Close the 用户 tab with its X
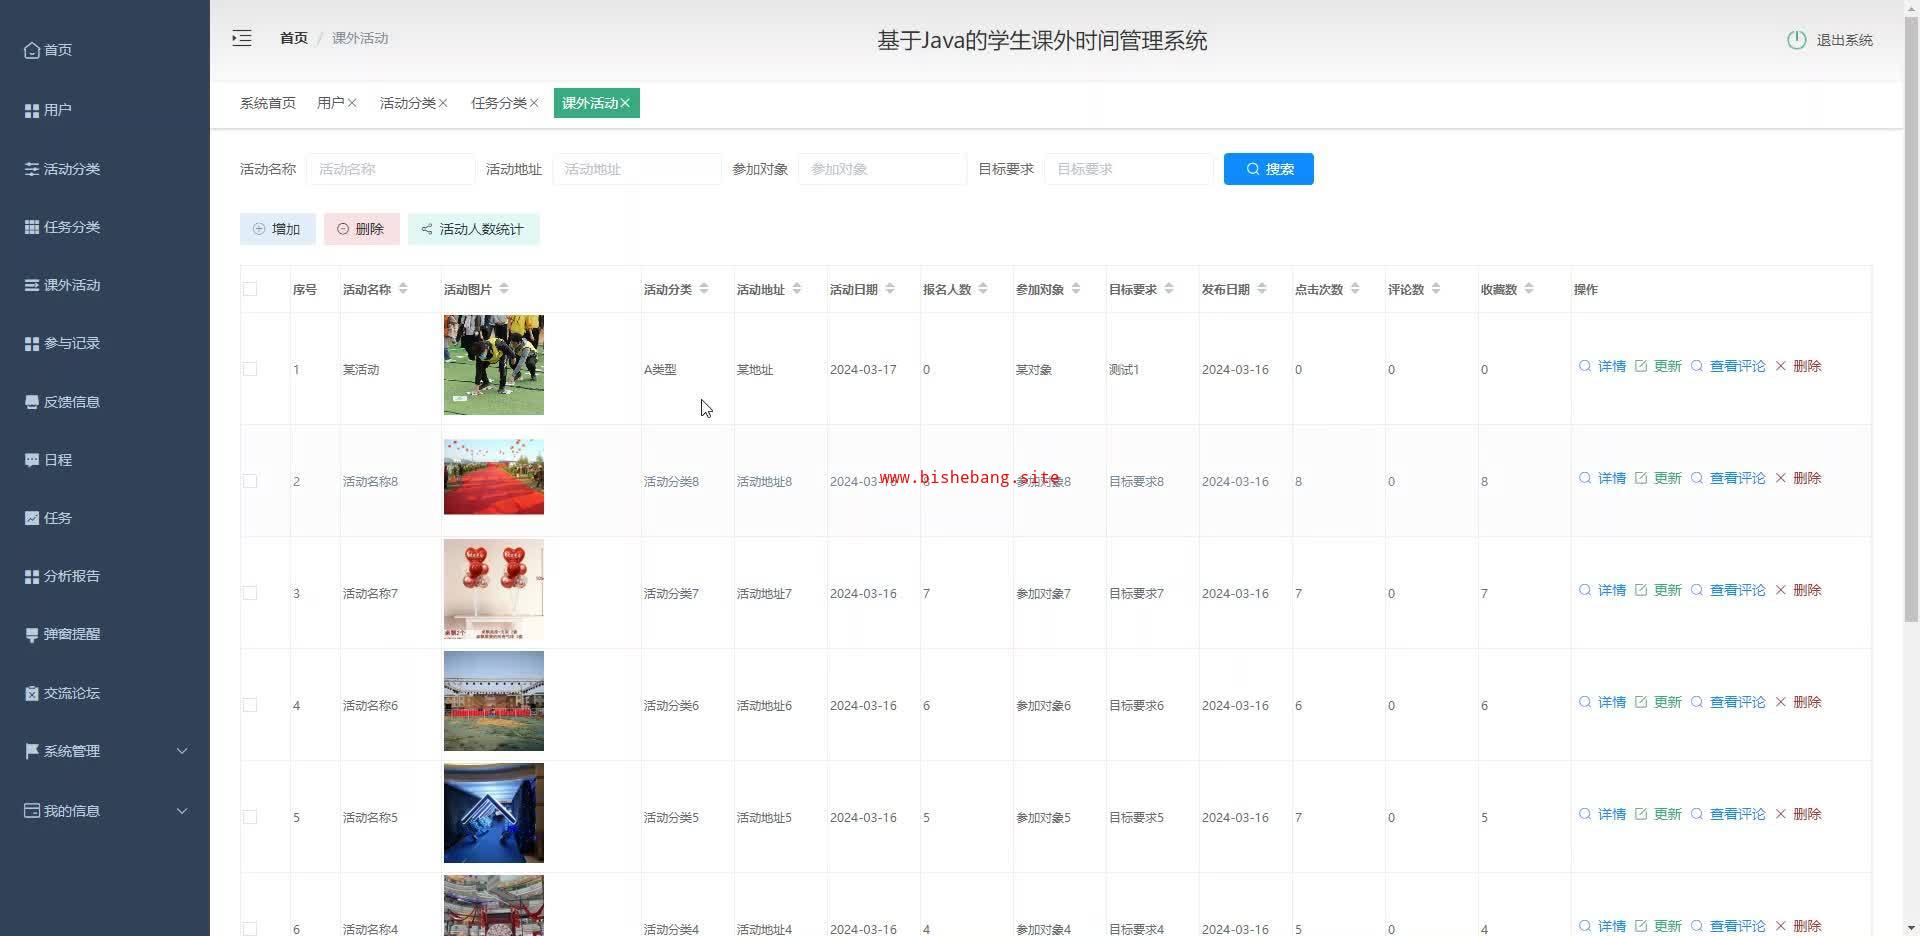 pos(352,103)
